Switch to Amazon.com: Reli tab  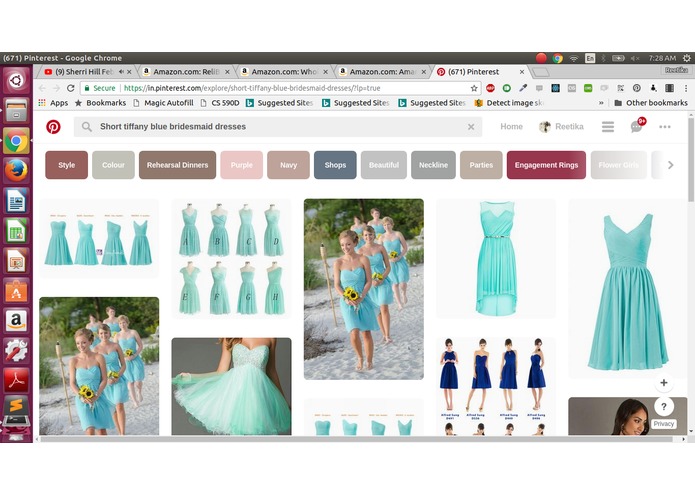point(186,72)
